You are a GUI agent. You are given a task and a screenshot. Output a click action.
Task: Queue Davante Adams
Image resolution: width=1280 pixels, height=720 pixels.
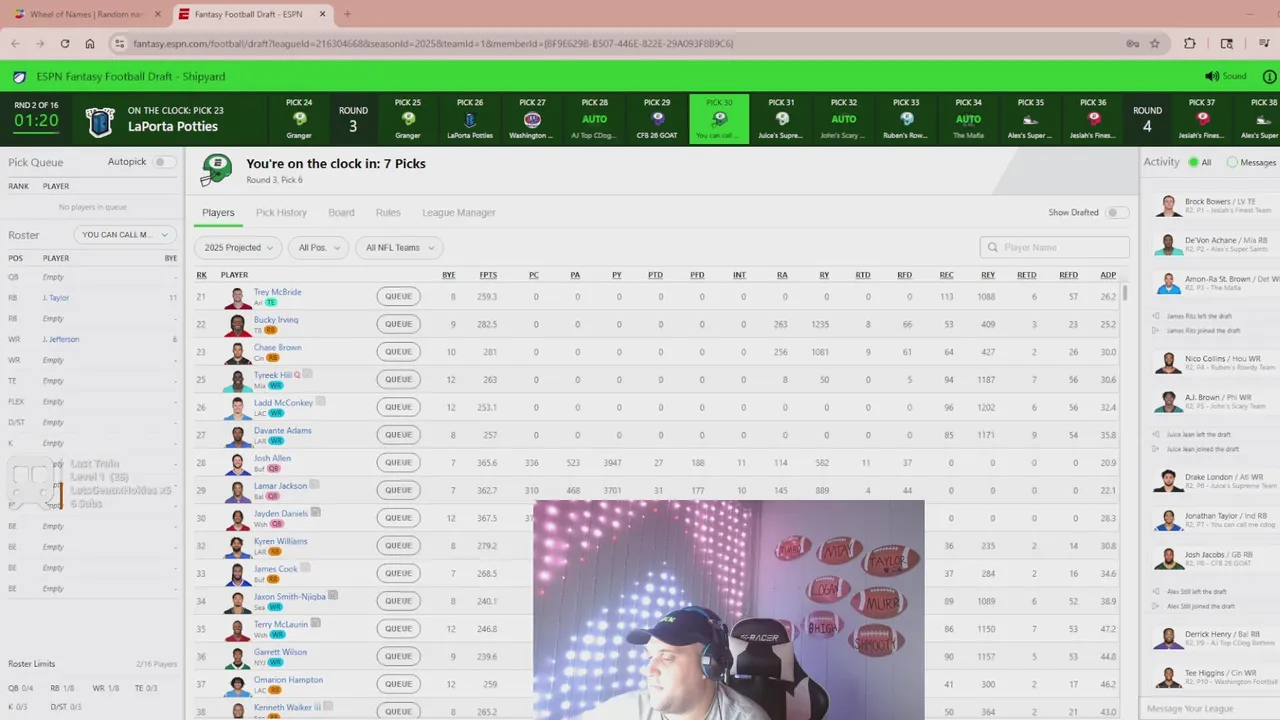[398, 435]
